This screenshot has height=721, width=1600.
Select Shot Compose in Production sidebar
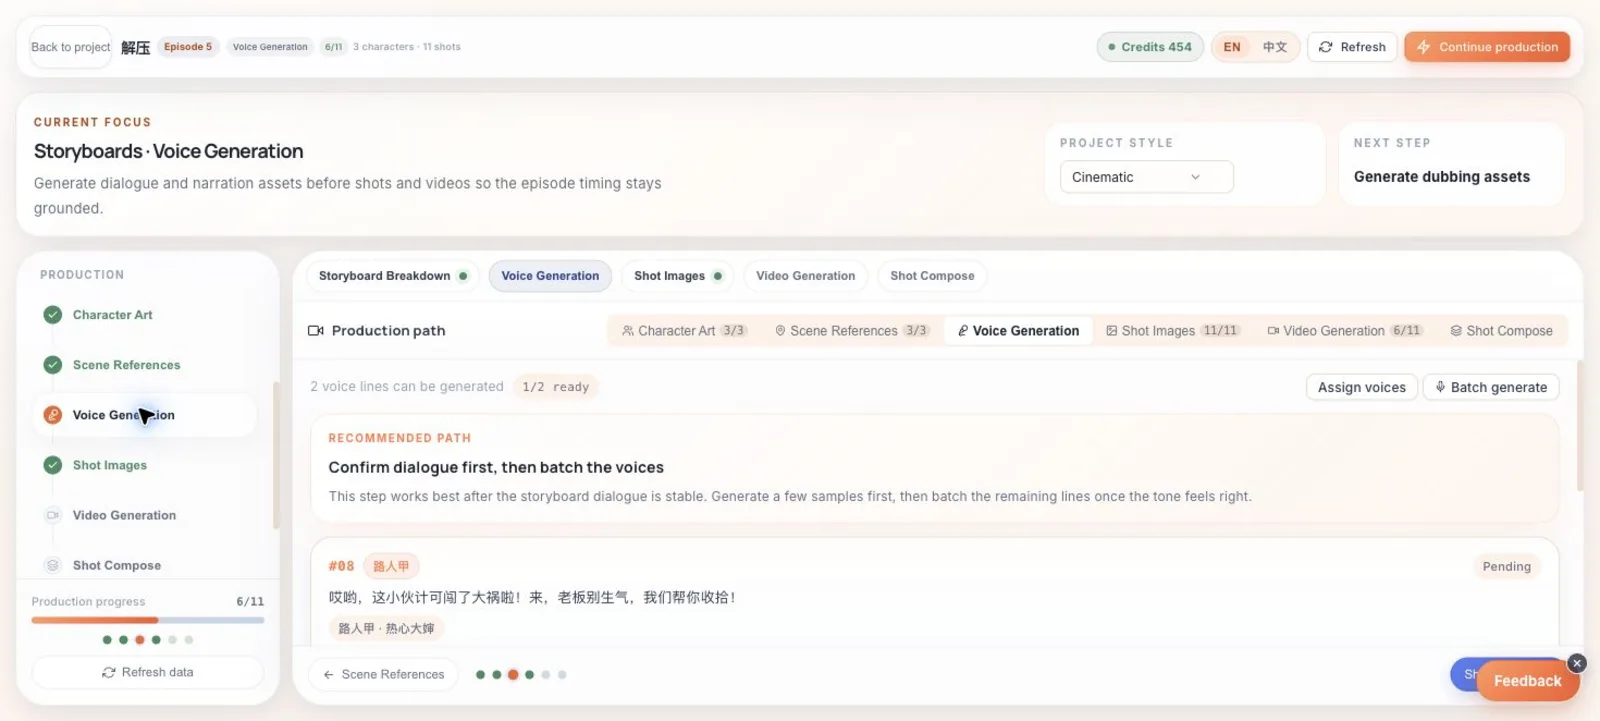click(x=145, y=565)
